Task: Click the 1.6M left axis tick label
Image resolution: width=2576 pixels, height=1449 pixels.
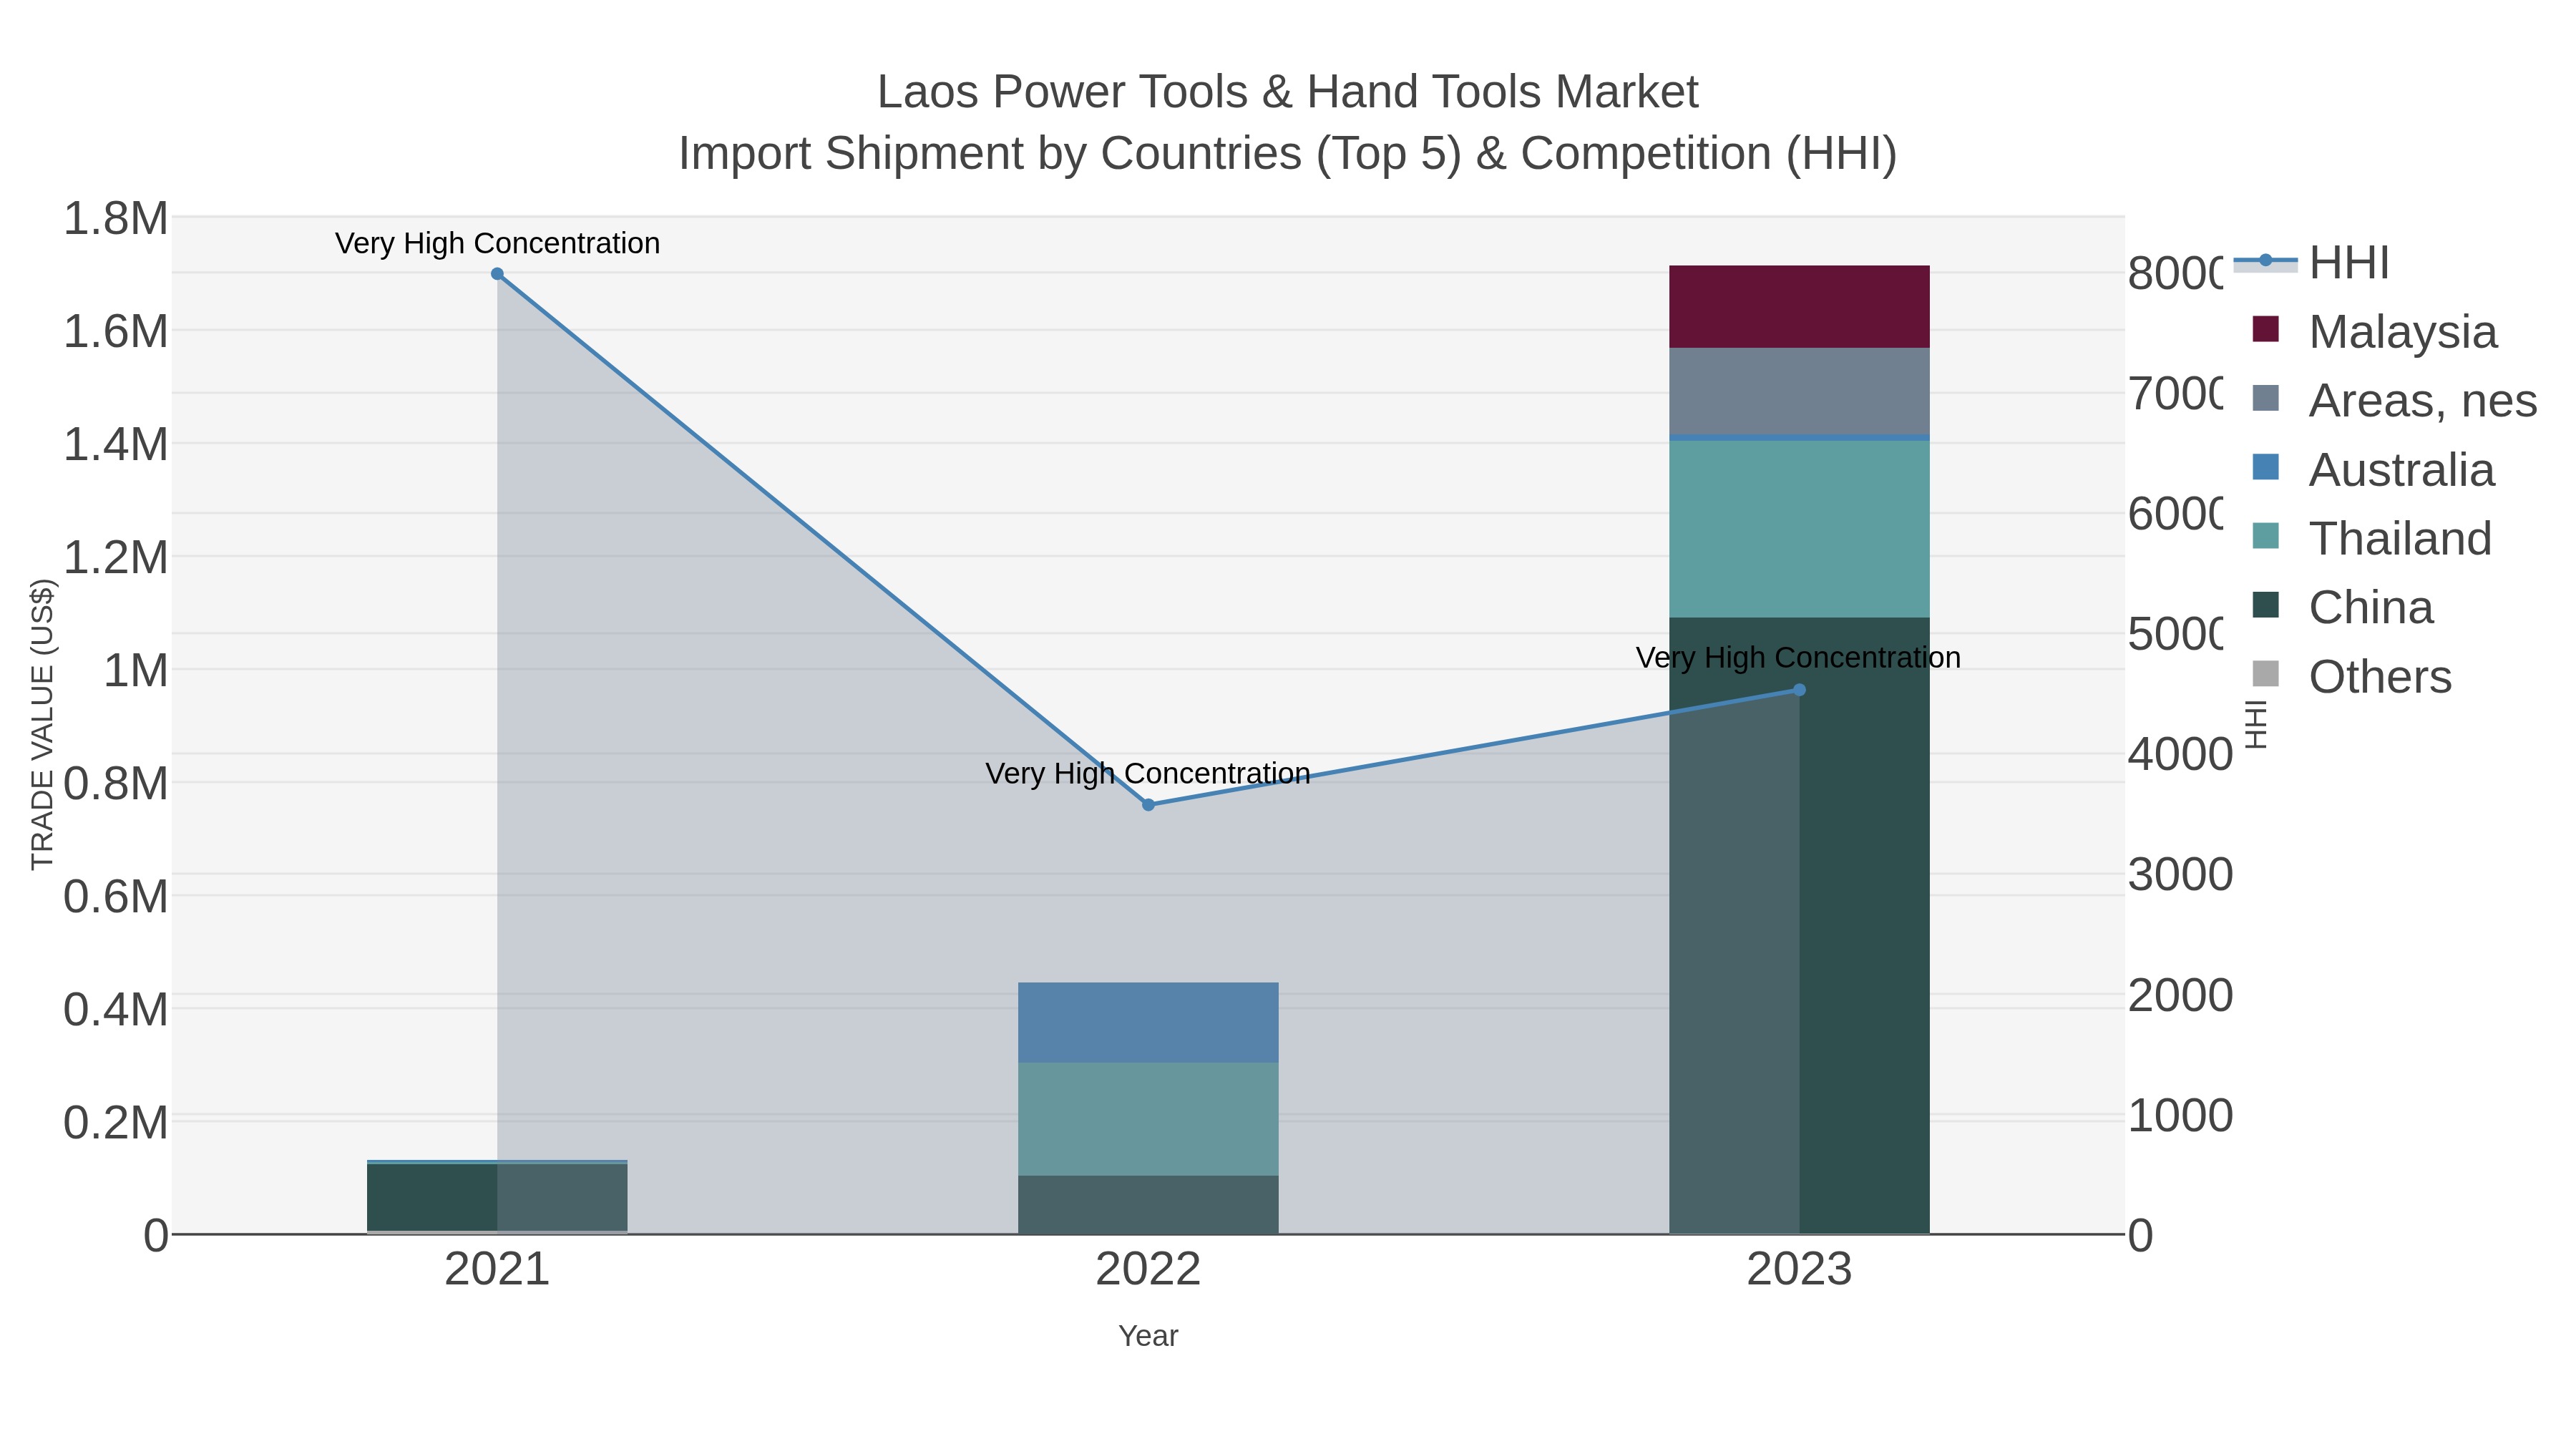Action: pos(116,332)
